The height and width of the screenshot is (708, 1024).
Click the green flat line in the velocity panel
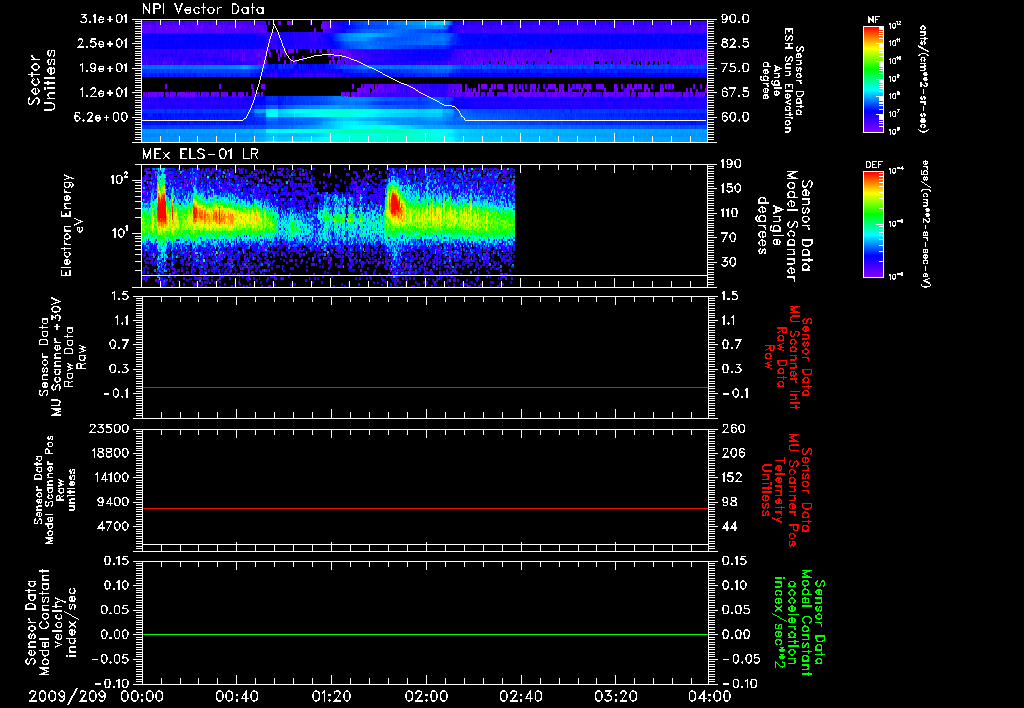coord(424,634)
